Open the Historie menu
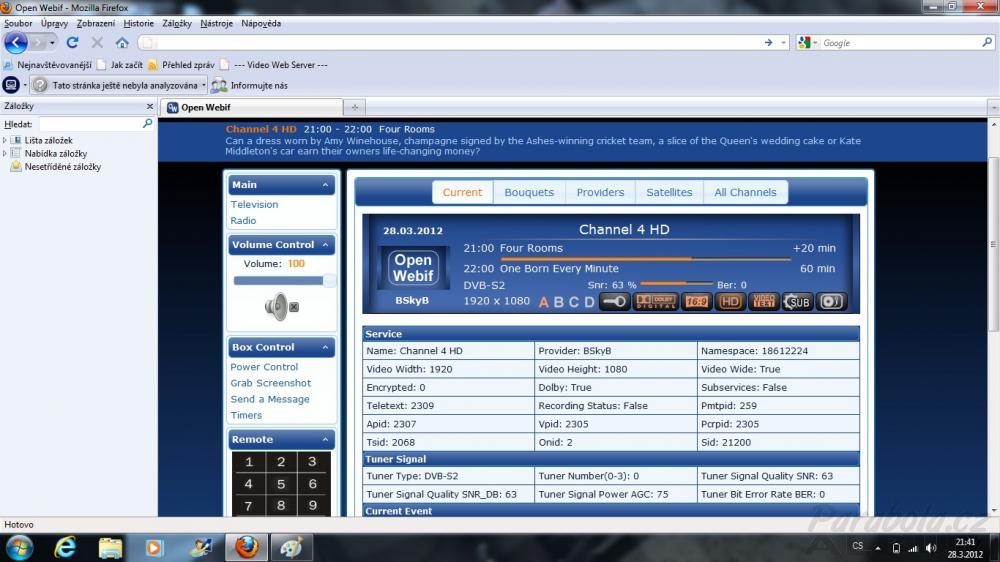Image resolution: width=1000 pixels, height=562 pixels. click(138, 24)
